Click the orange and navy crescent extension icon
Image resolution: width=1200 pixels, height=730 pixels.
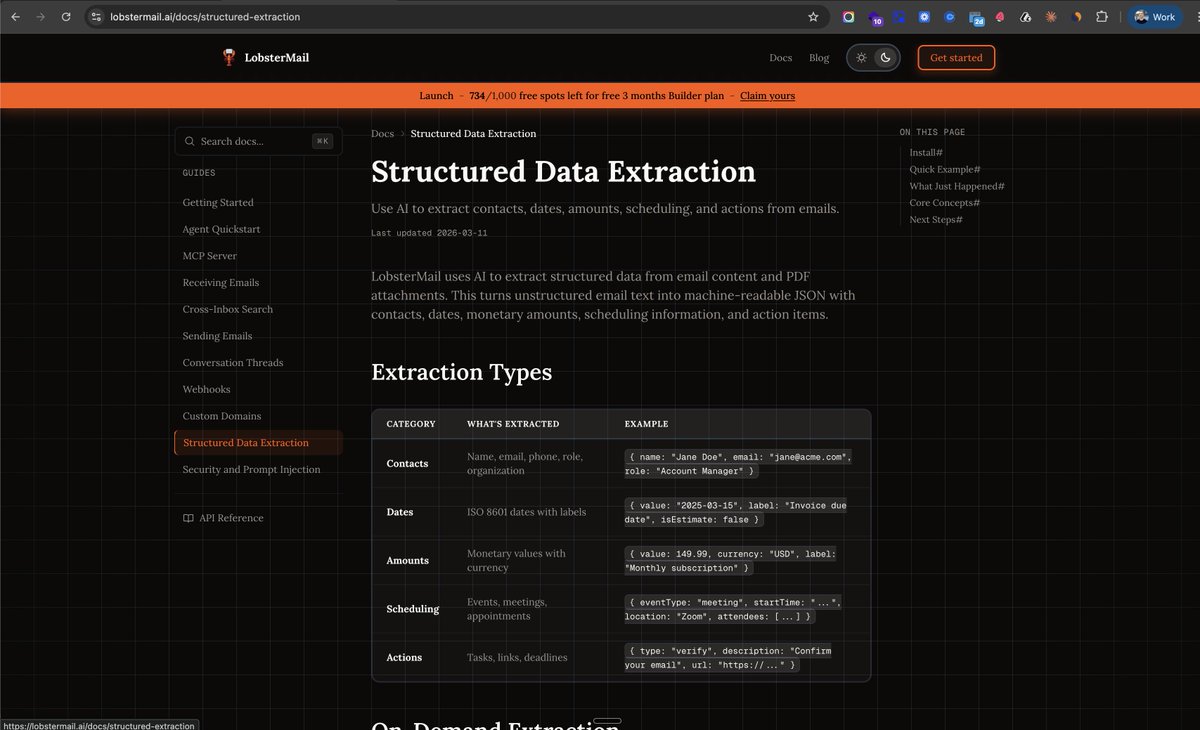tap(1077, 17)
